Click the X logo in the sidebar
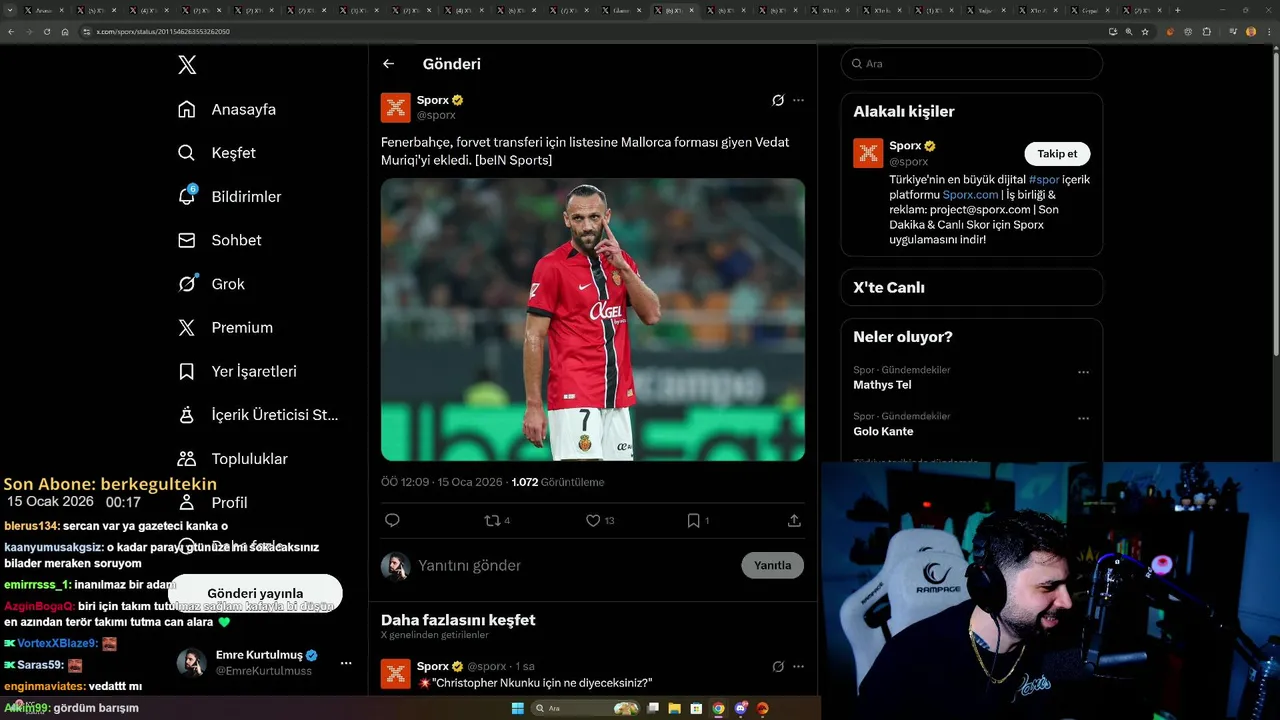The image size is (1280, 720). [x=187, y=65]
